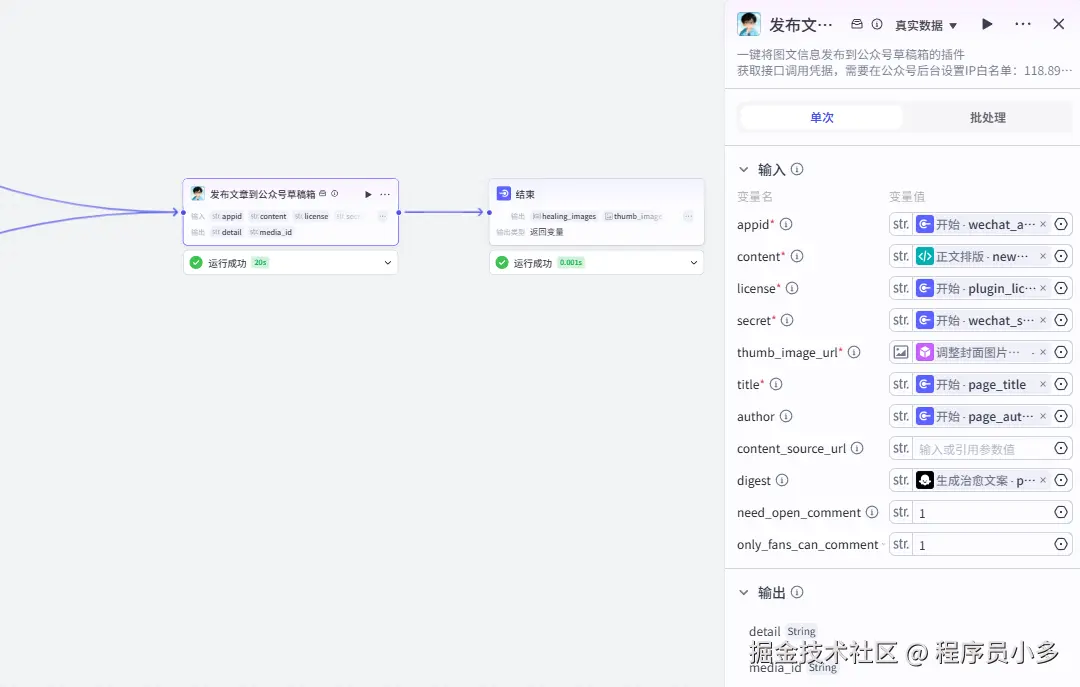
Task: Switch to the 批处理 tab
Action: [988, 117]
